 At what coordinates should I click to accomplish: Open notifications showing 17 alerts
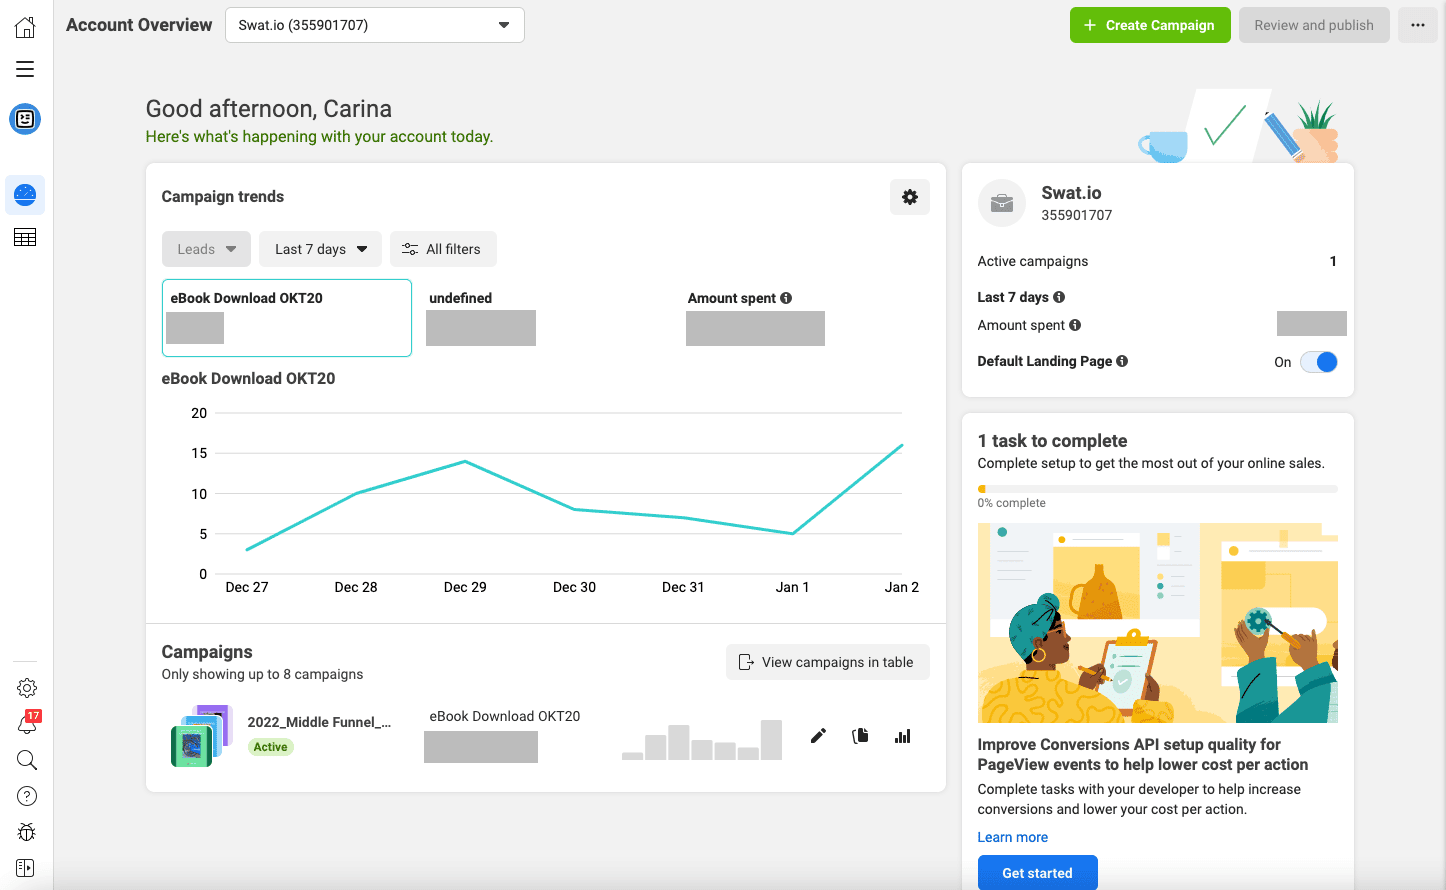click(26, 723)
